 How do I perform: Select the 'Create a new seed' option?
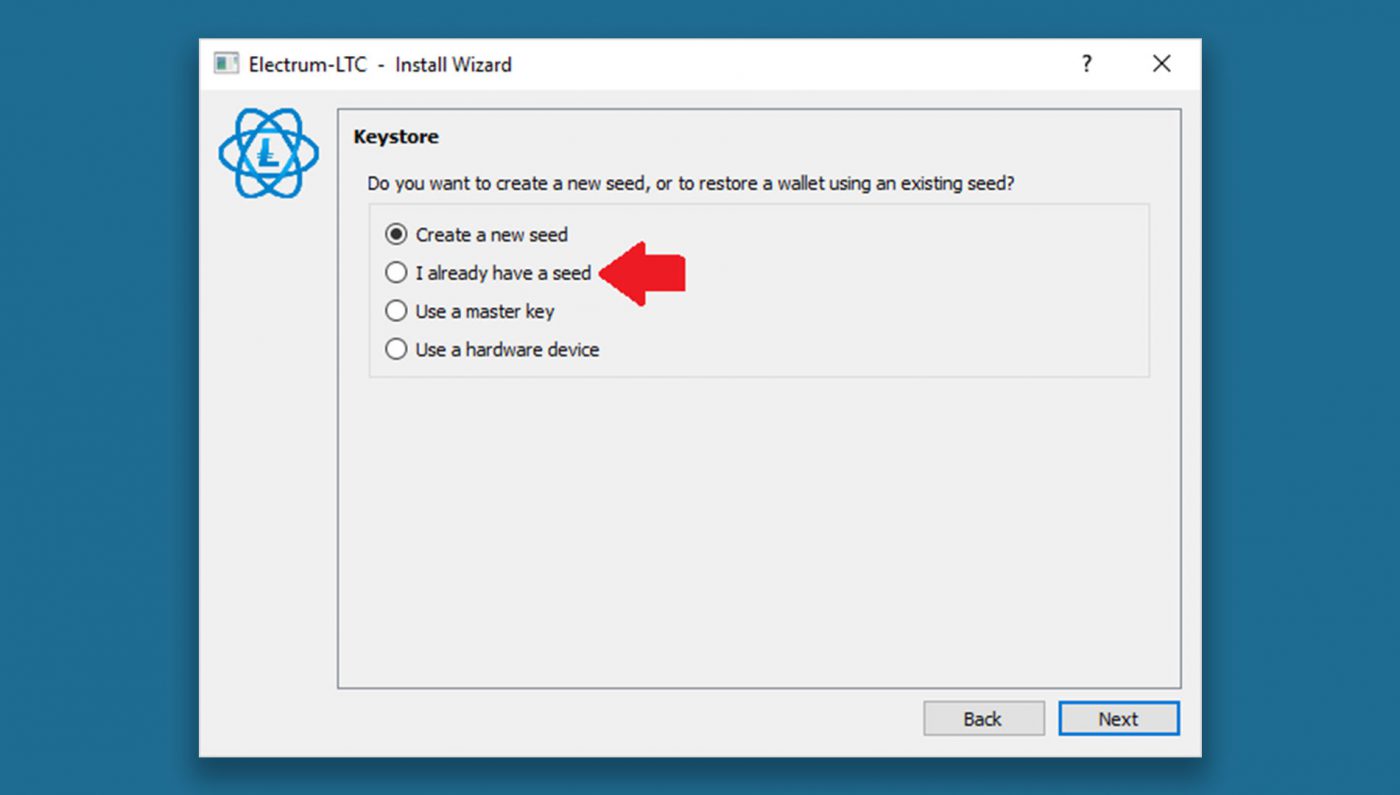point(476,235)
